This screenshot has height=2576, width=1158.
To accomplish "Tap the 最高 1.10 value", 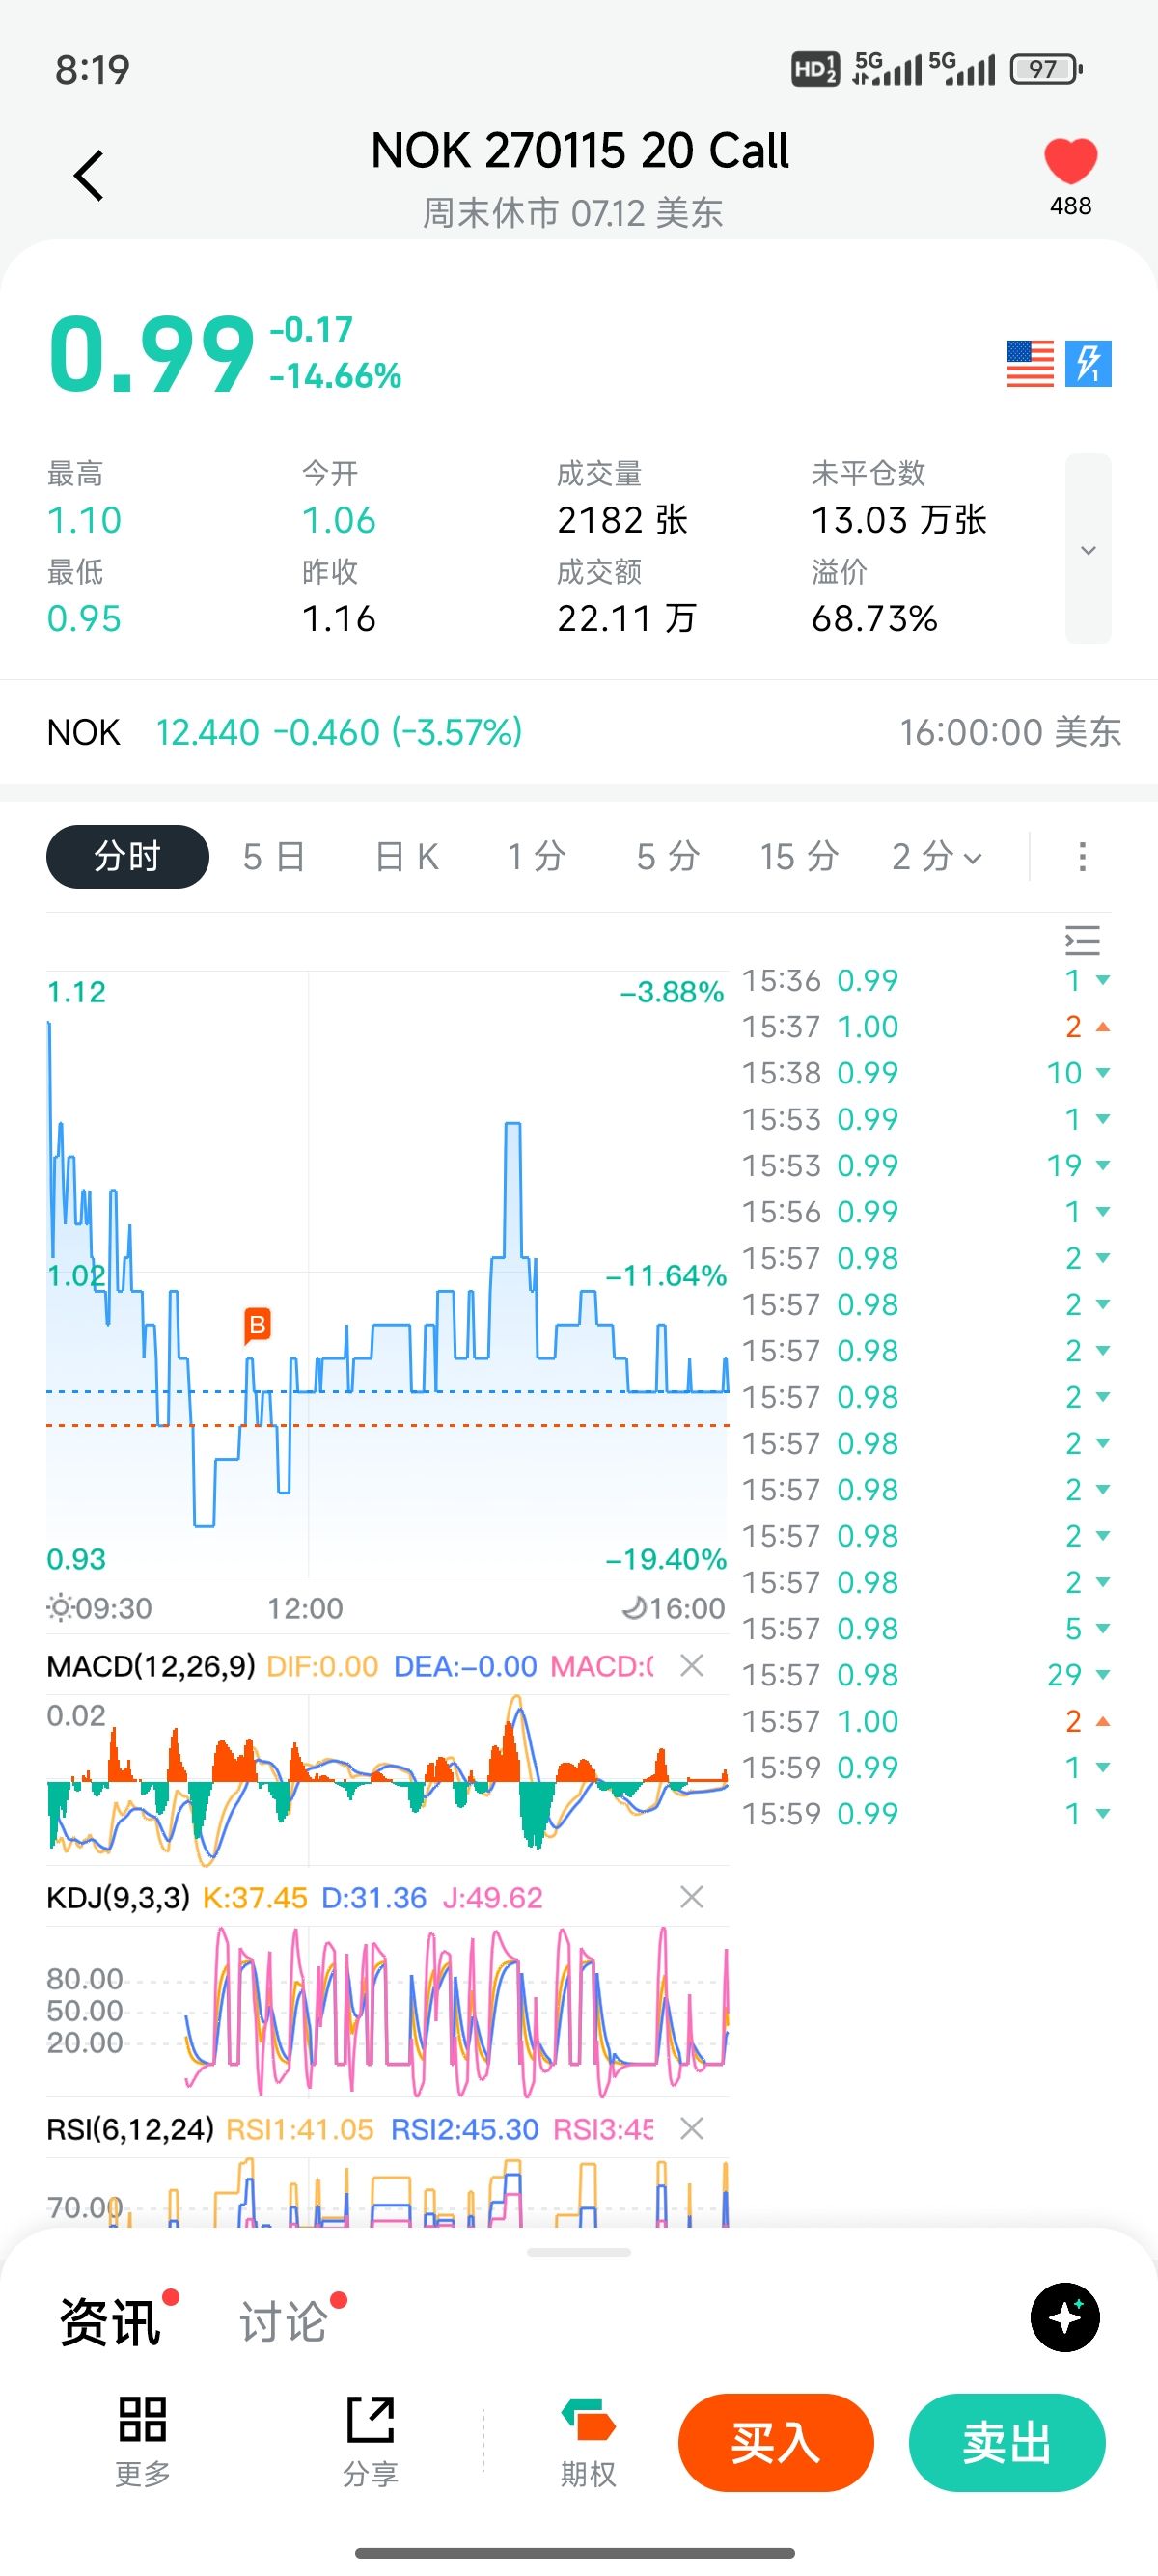I will pyautogui.click(x=84, y=520).
